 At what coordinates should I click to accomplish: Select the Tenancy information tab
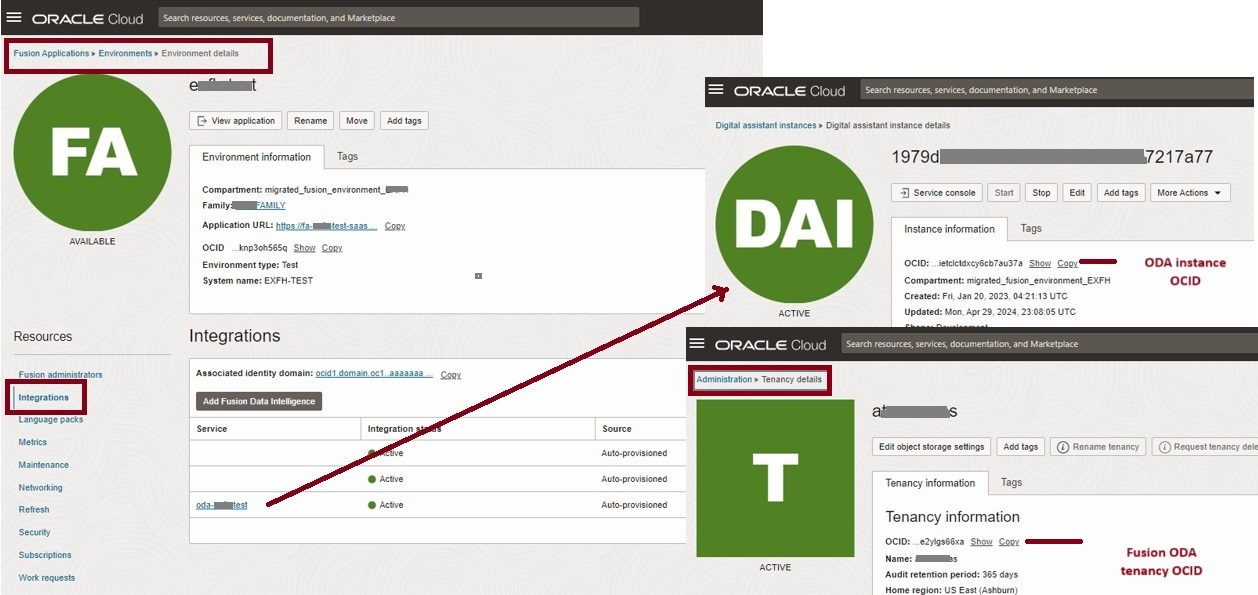click(930, 483)
